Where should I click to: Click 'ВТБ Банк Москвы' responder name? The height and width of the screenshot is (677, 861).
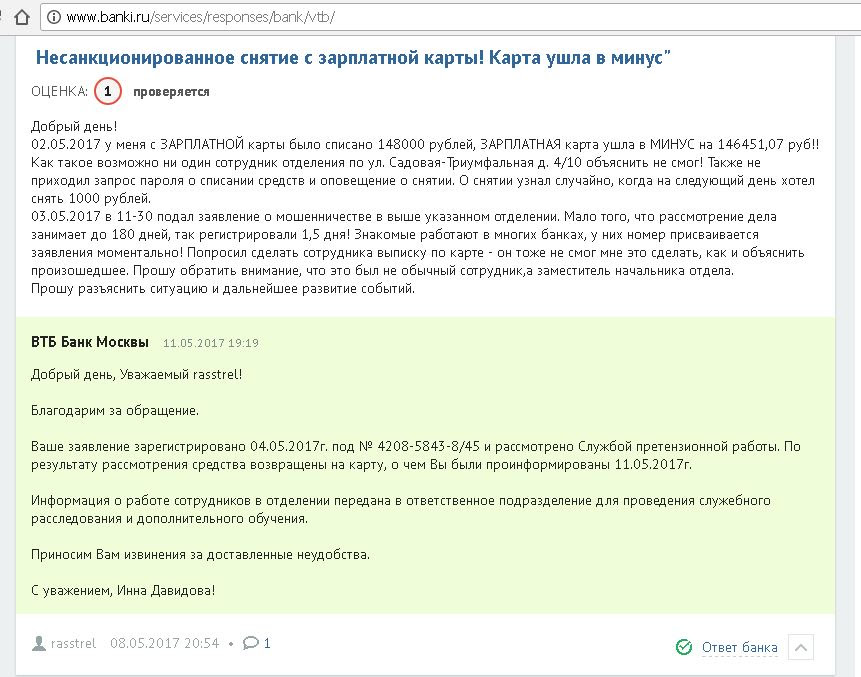click(90, 342)
